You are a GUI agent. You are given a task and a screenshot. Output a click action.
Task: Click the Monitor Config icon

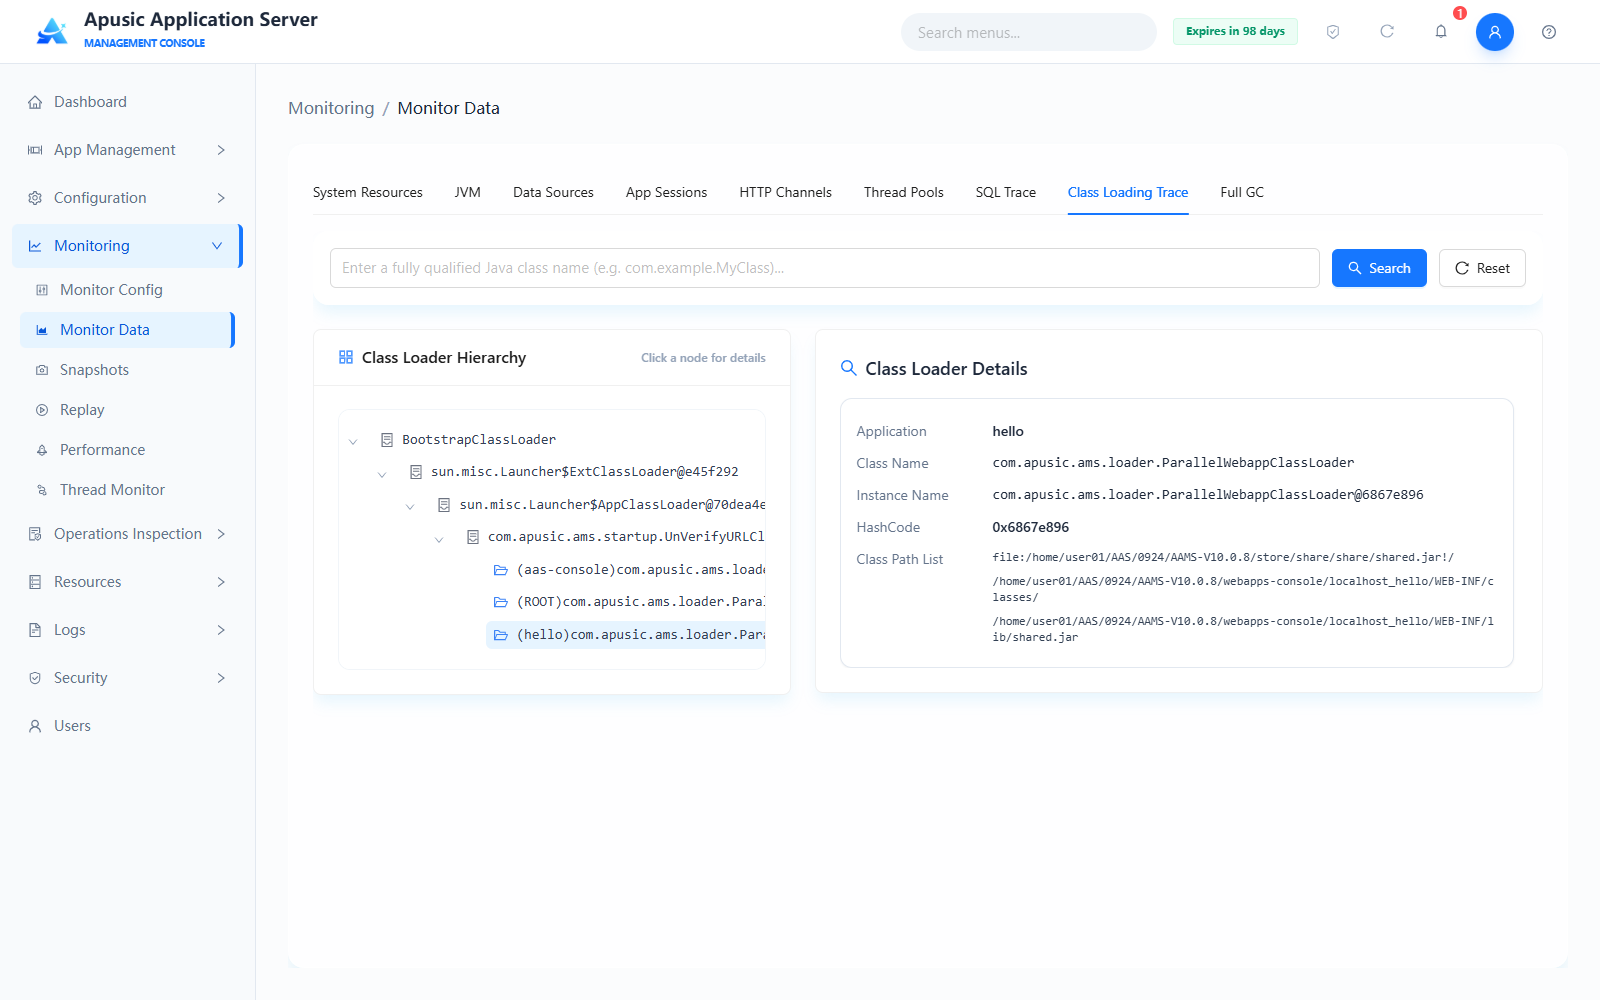tap(42, 290)
